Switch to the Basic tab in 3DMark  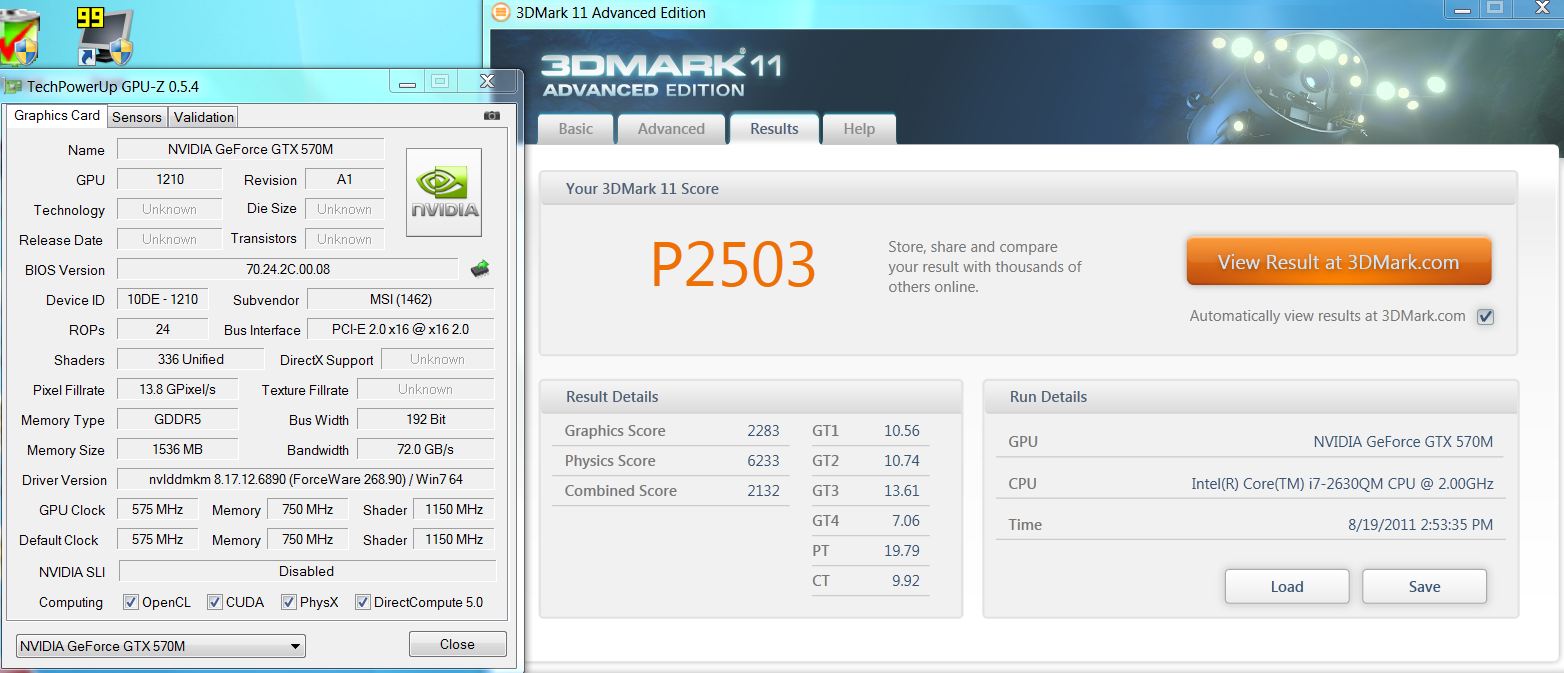(x=575, y=129)
